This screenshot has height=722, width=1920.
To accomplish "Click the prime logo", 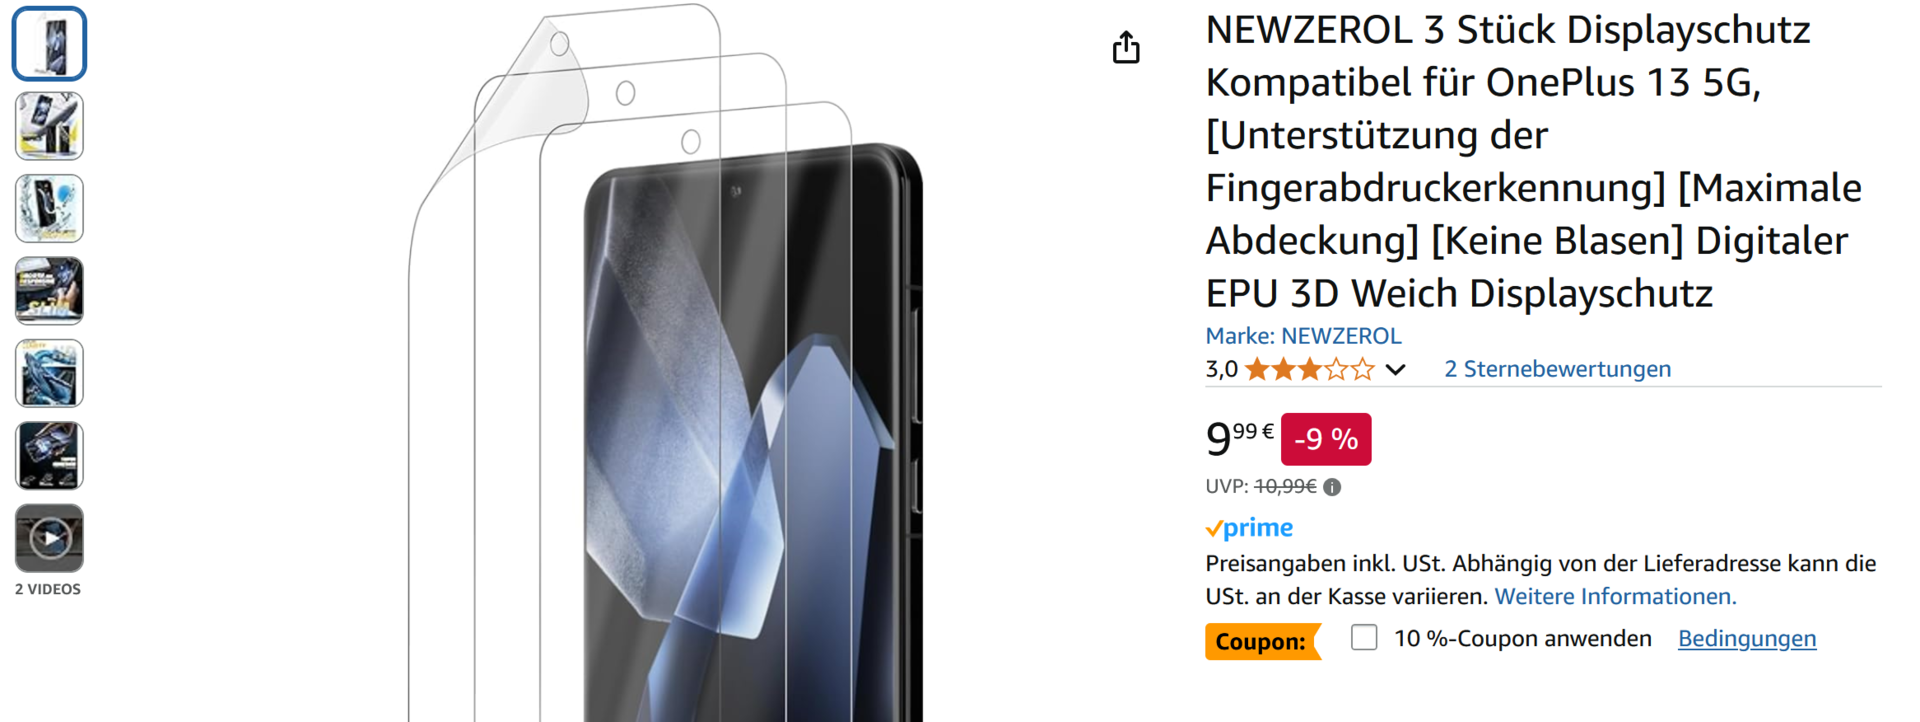I will click(x=1249, y=528).
